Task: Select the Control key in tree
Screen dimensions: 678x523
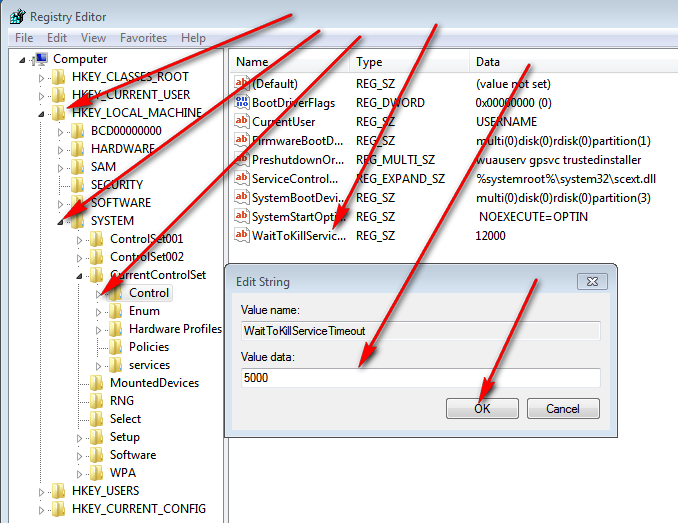Action: pos(149,293)
